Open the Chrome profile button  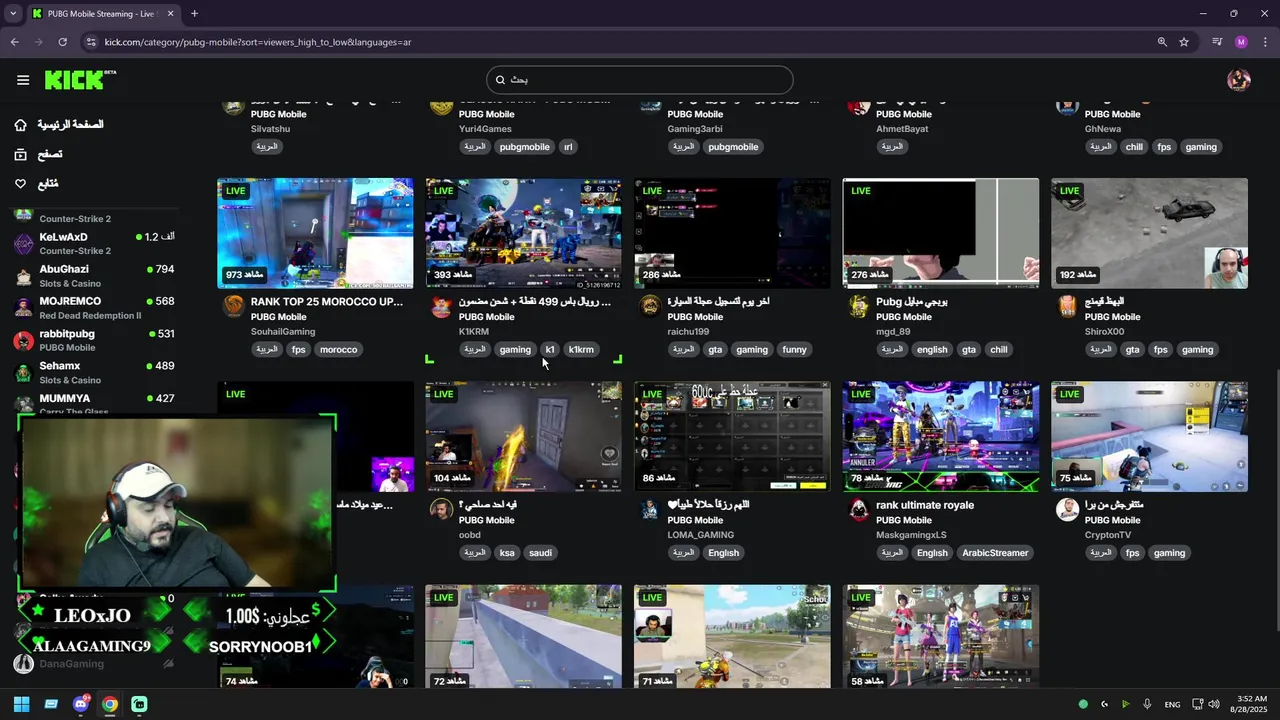click(x=1241, y=42)
